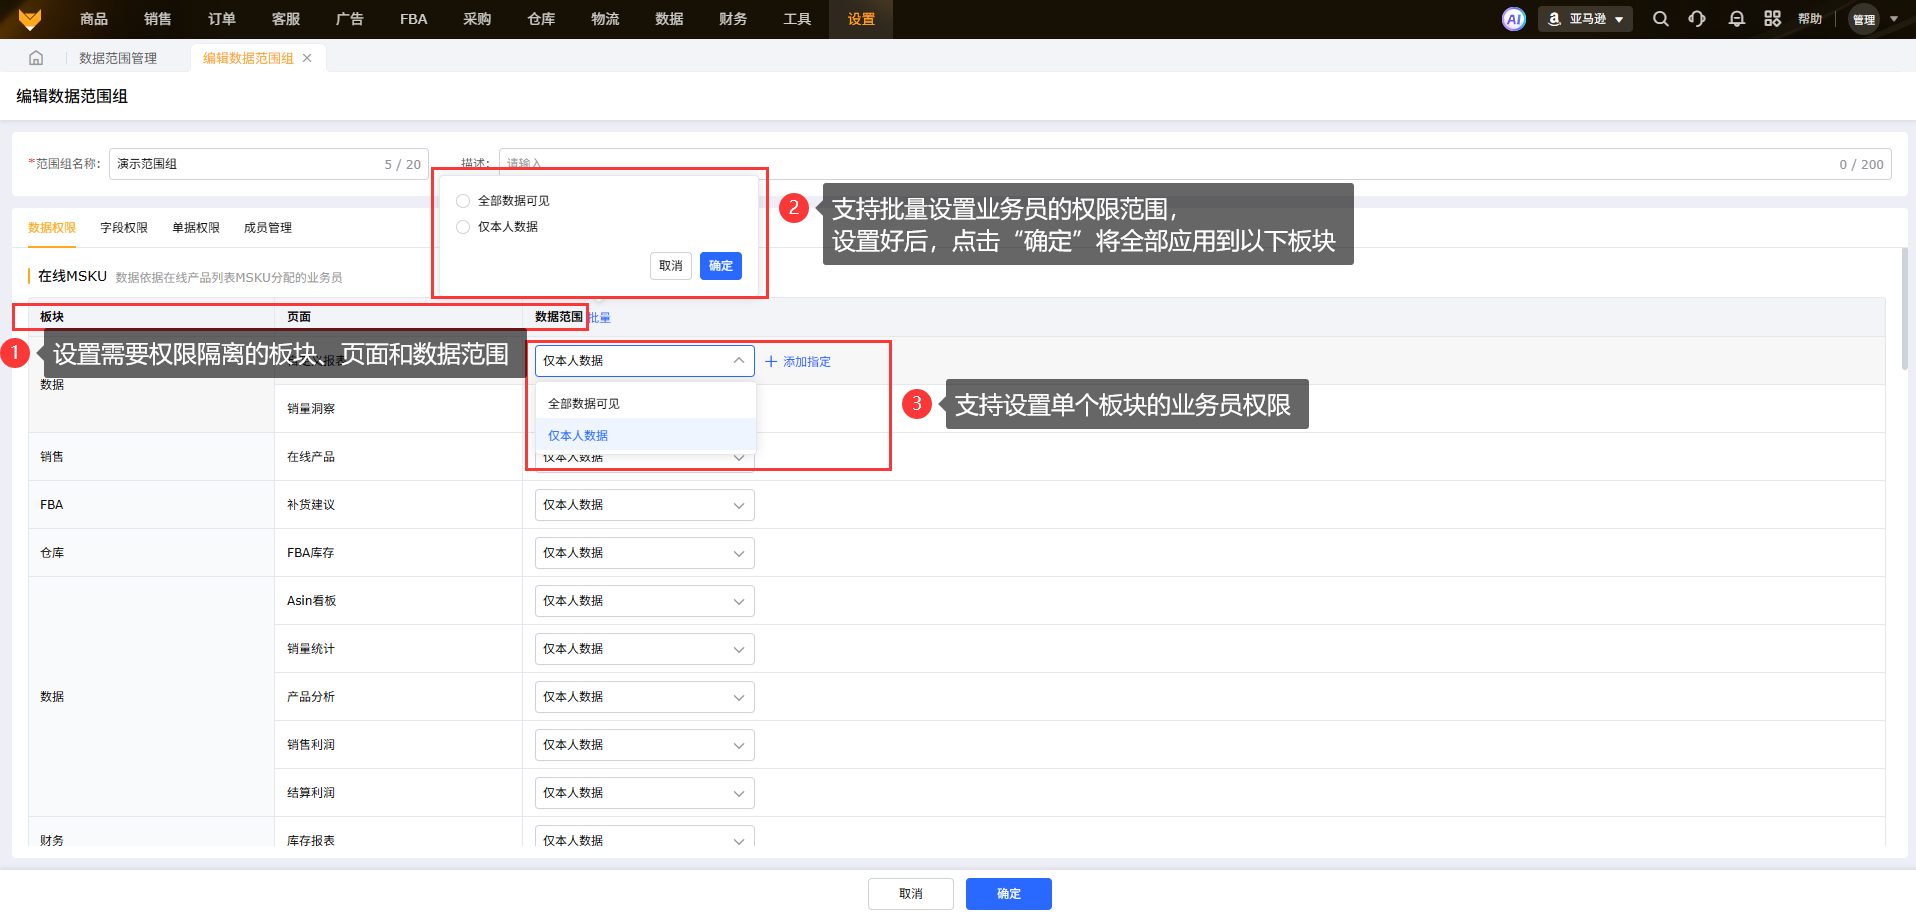This screenshot has height=917, width=1916.
Task: Open the 广告 menu in top navigation
Action: click(x=349, y=19)
